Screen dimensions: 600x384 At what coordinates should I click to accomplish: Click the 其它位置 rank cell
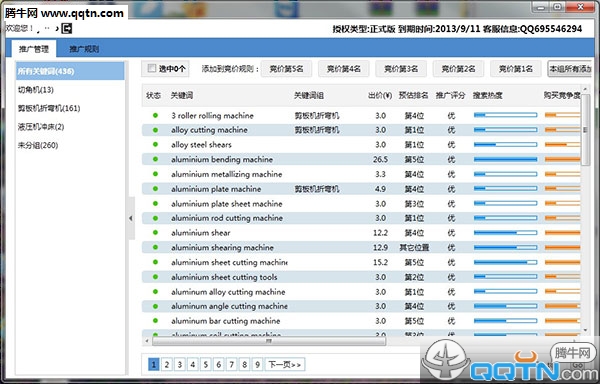414,247
